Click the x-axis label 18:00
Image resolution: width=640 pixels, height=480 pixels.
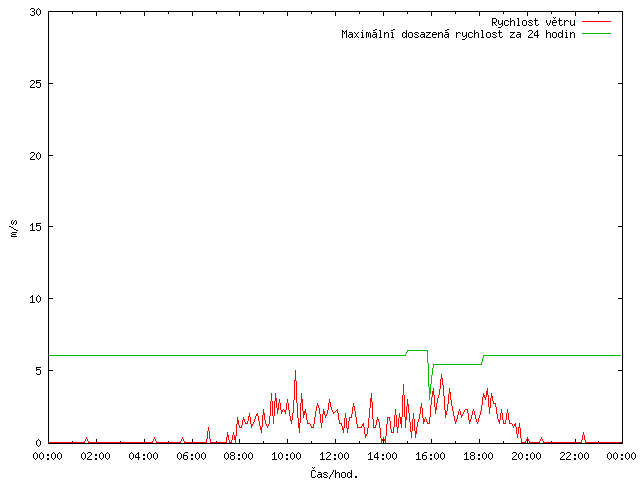click(478, 456)
